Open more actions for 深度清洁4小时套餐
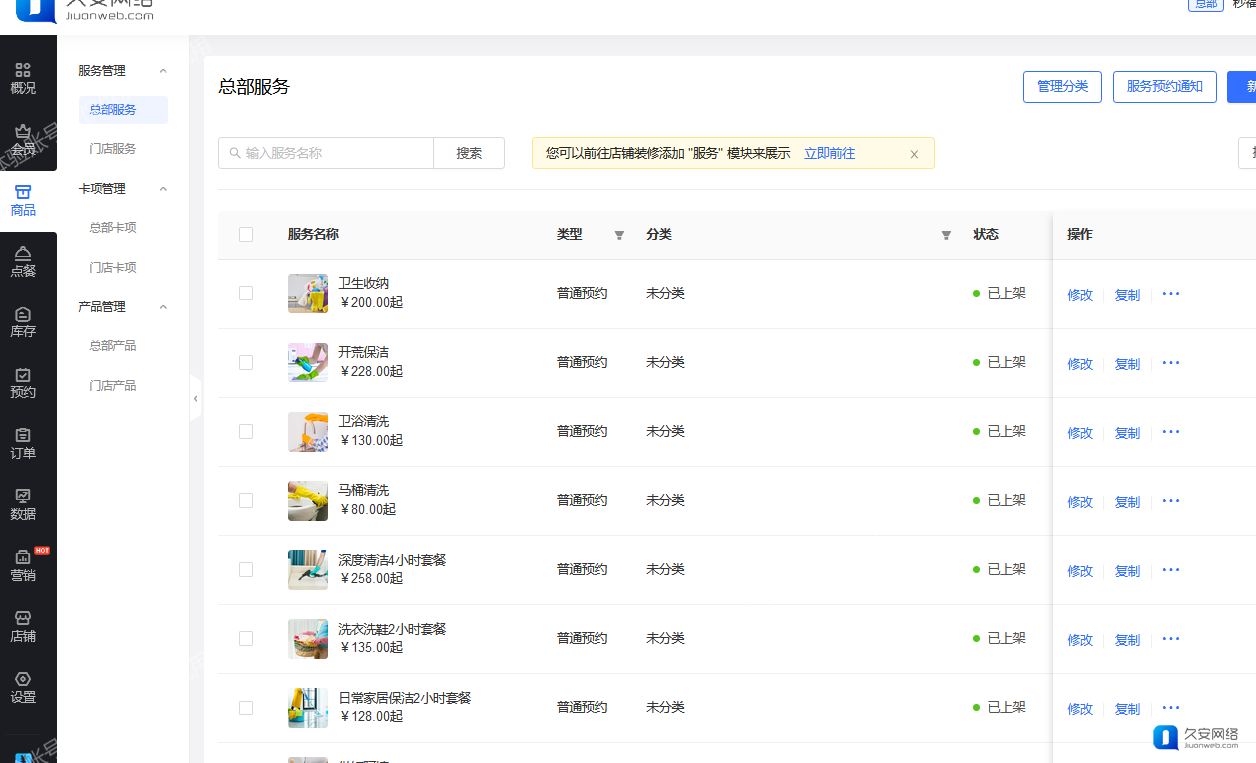Screen dimensions: 1256x763 coord(1171,570)
